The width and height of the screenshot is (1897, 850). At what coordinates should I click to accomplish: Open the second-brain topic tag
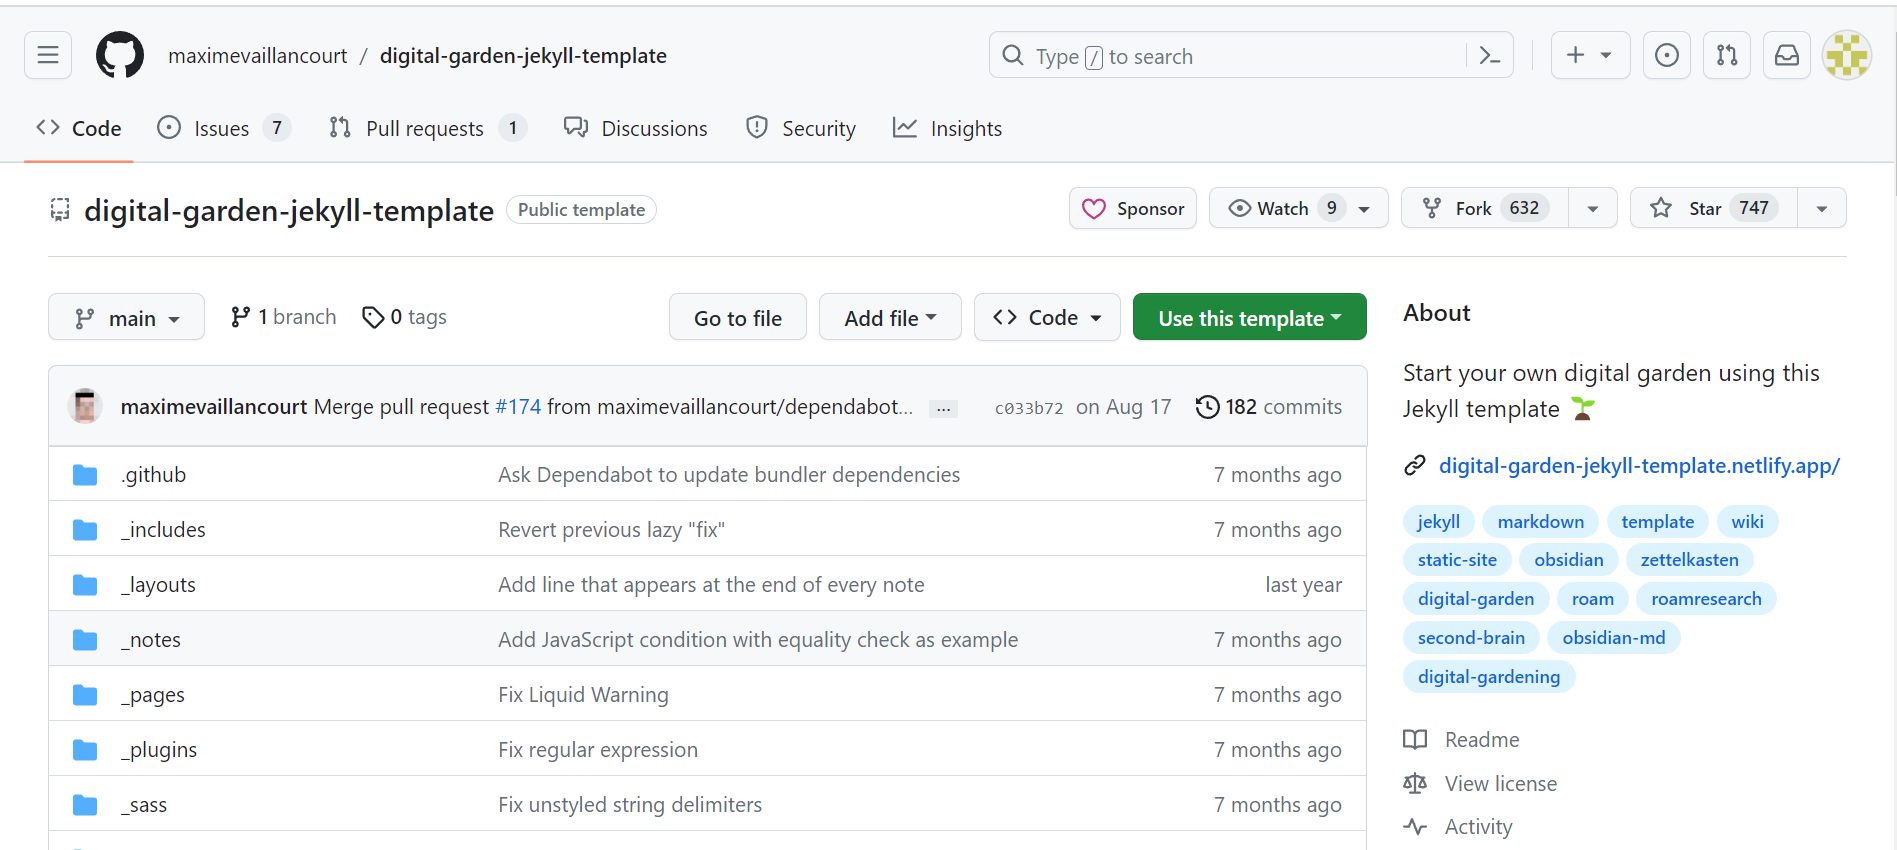1471,638
